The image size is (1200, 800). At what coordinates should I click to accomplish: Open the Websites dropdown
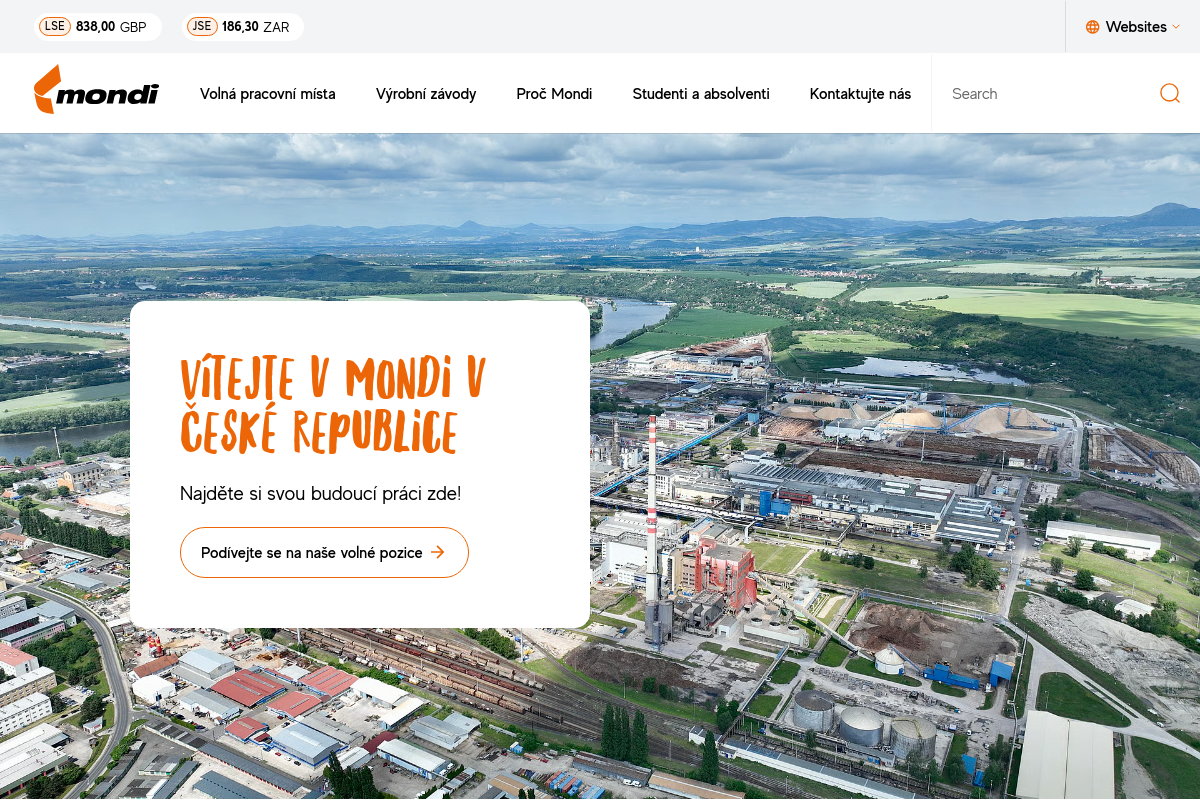pos(1135,27)
